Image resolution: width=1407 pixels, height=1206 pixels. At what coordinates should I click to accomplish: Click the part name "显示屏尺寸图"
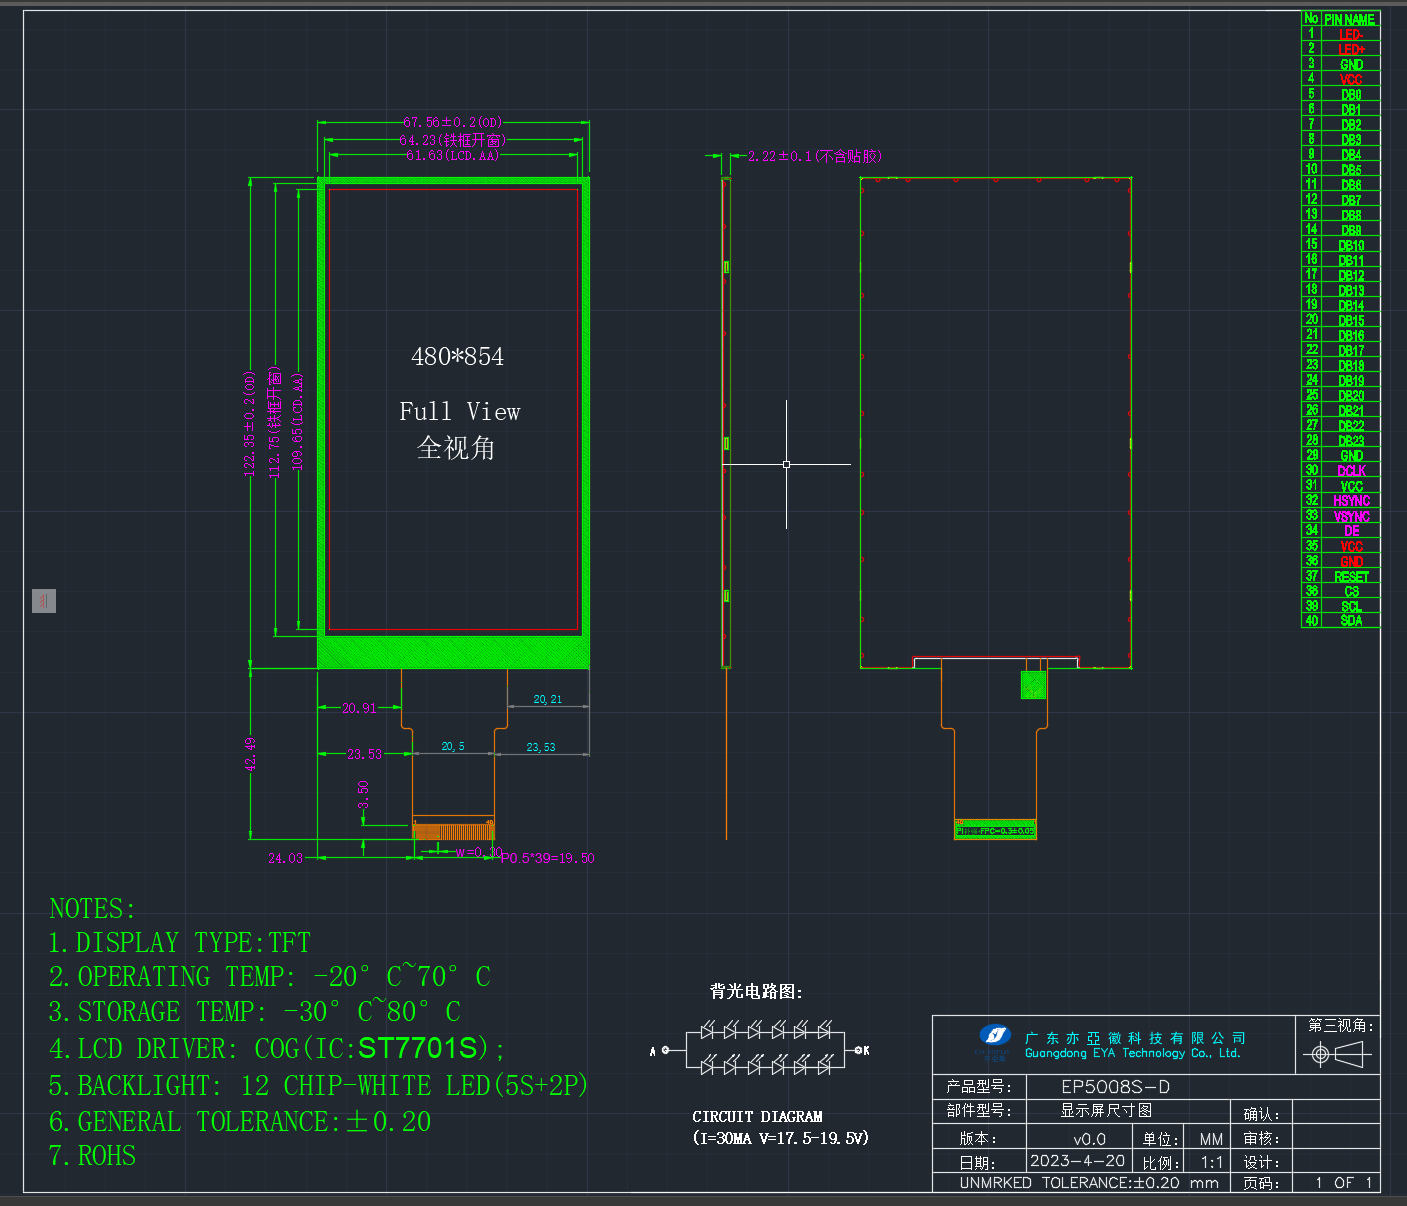[1106, 1111]
